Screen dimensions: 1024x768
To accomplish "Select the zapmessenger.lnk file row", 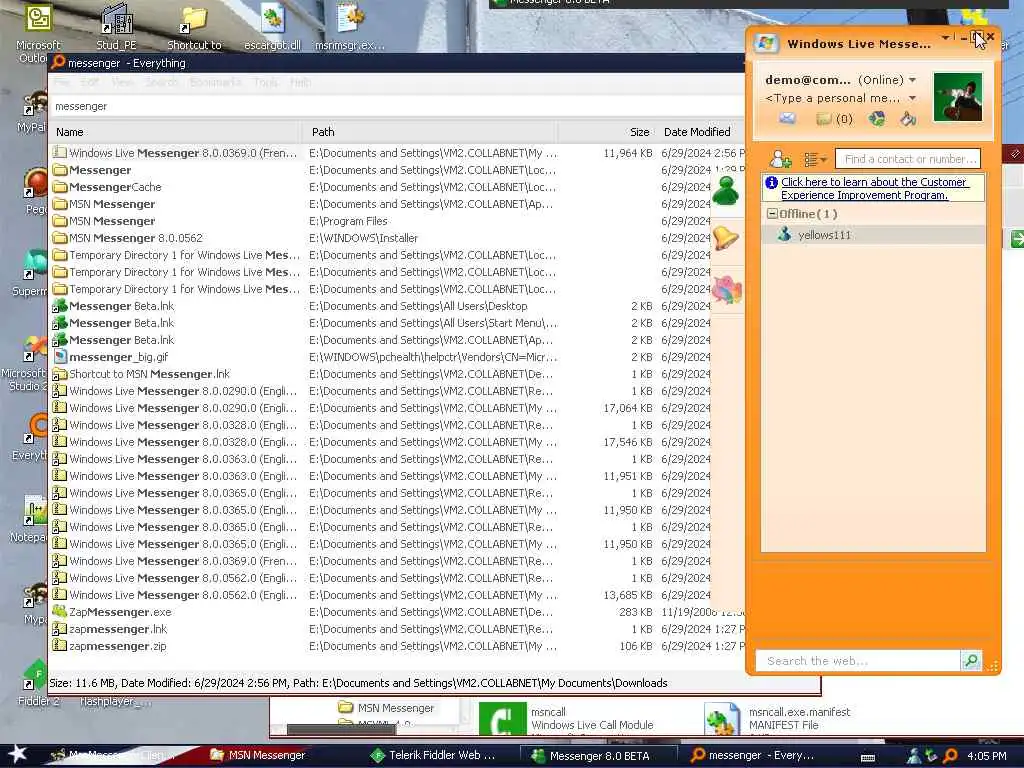I will point(396,629).
